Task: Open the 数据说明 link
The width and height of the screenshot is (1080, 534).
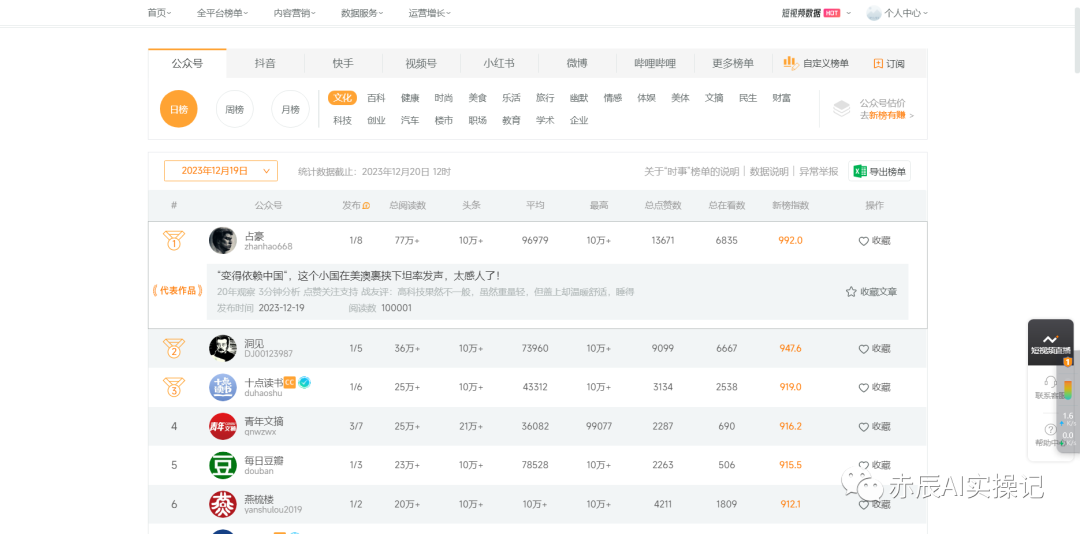Action: pos(769,172)
